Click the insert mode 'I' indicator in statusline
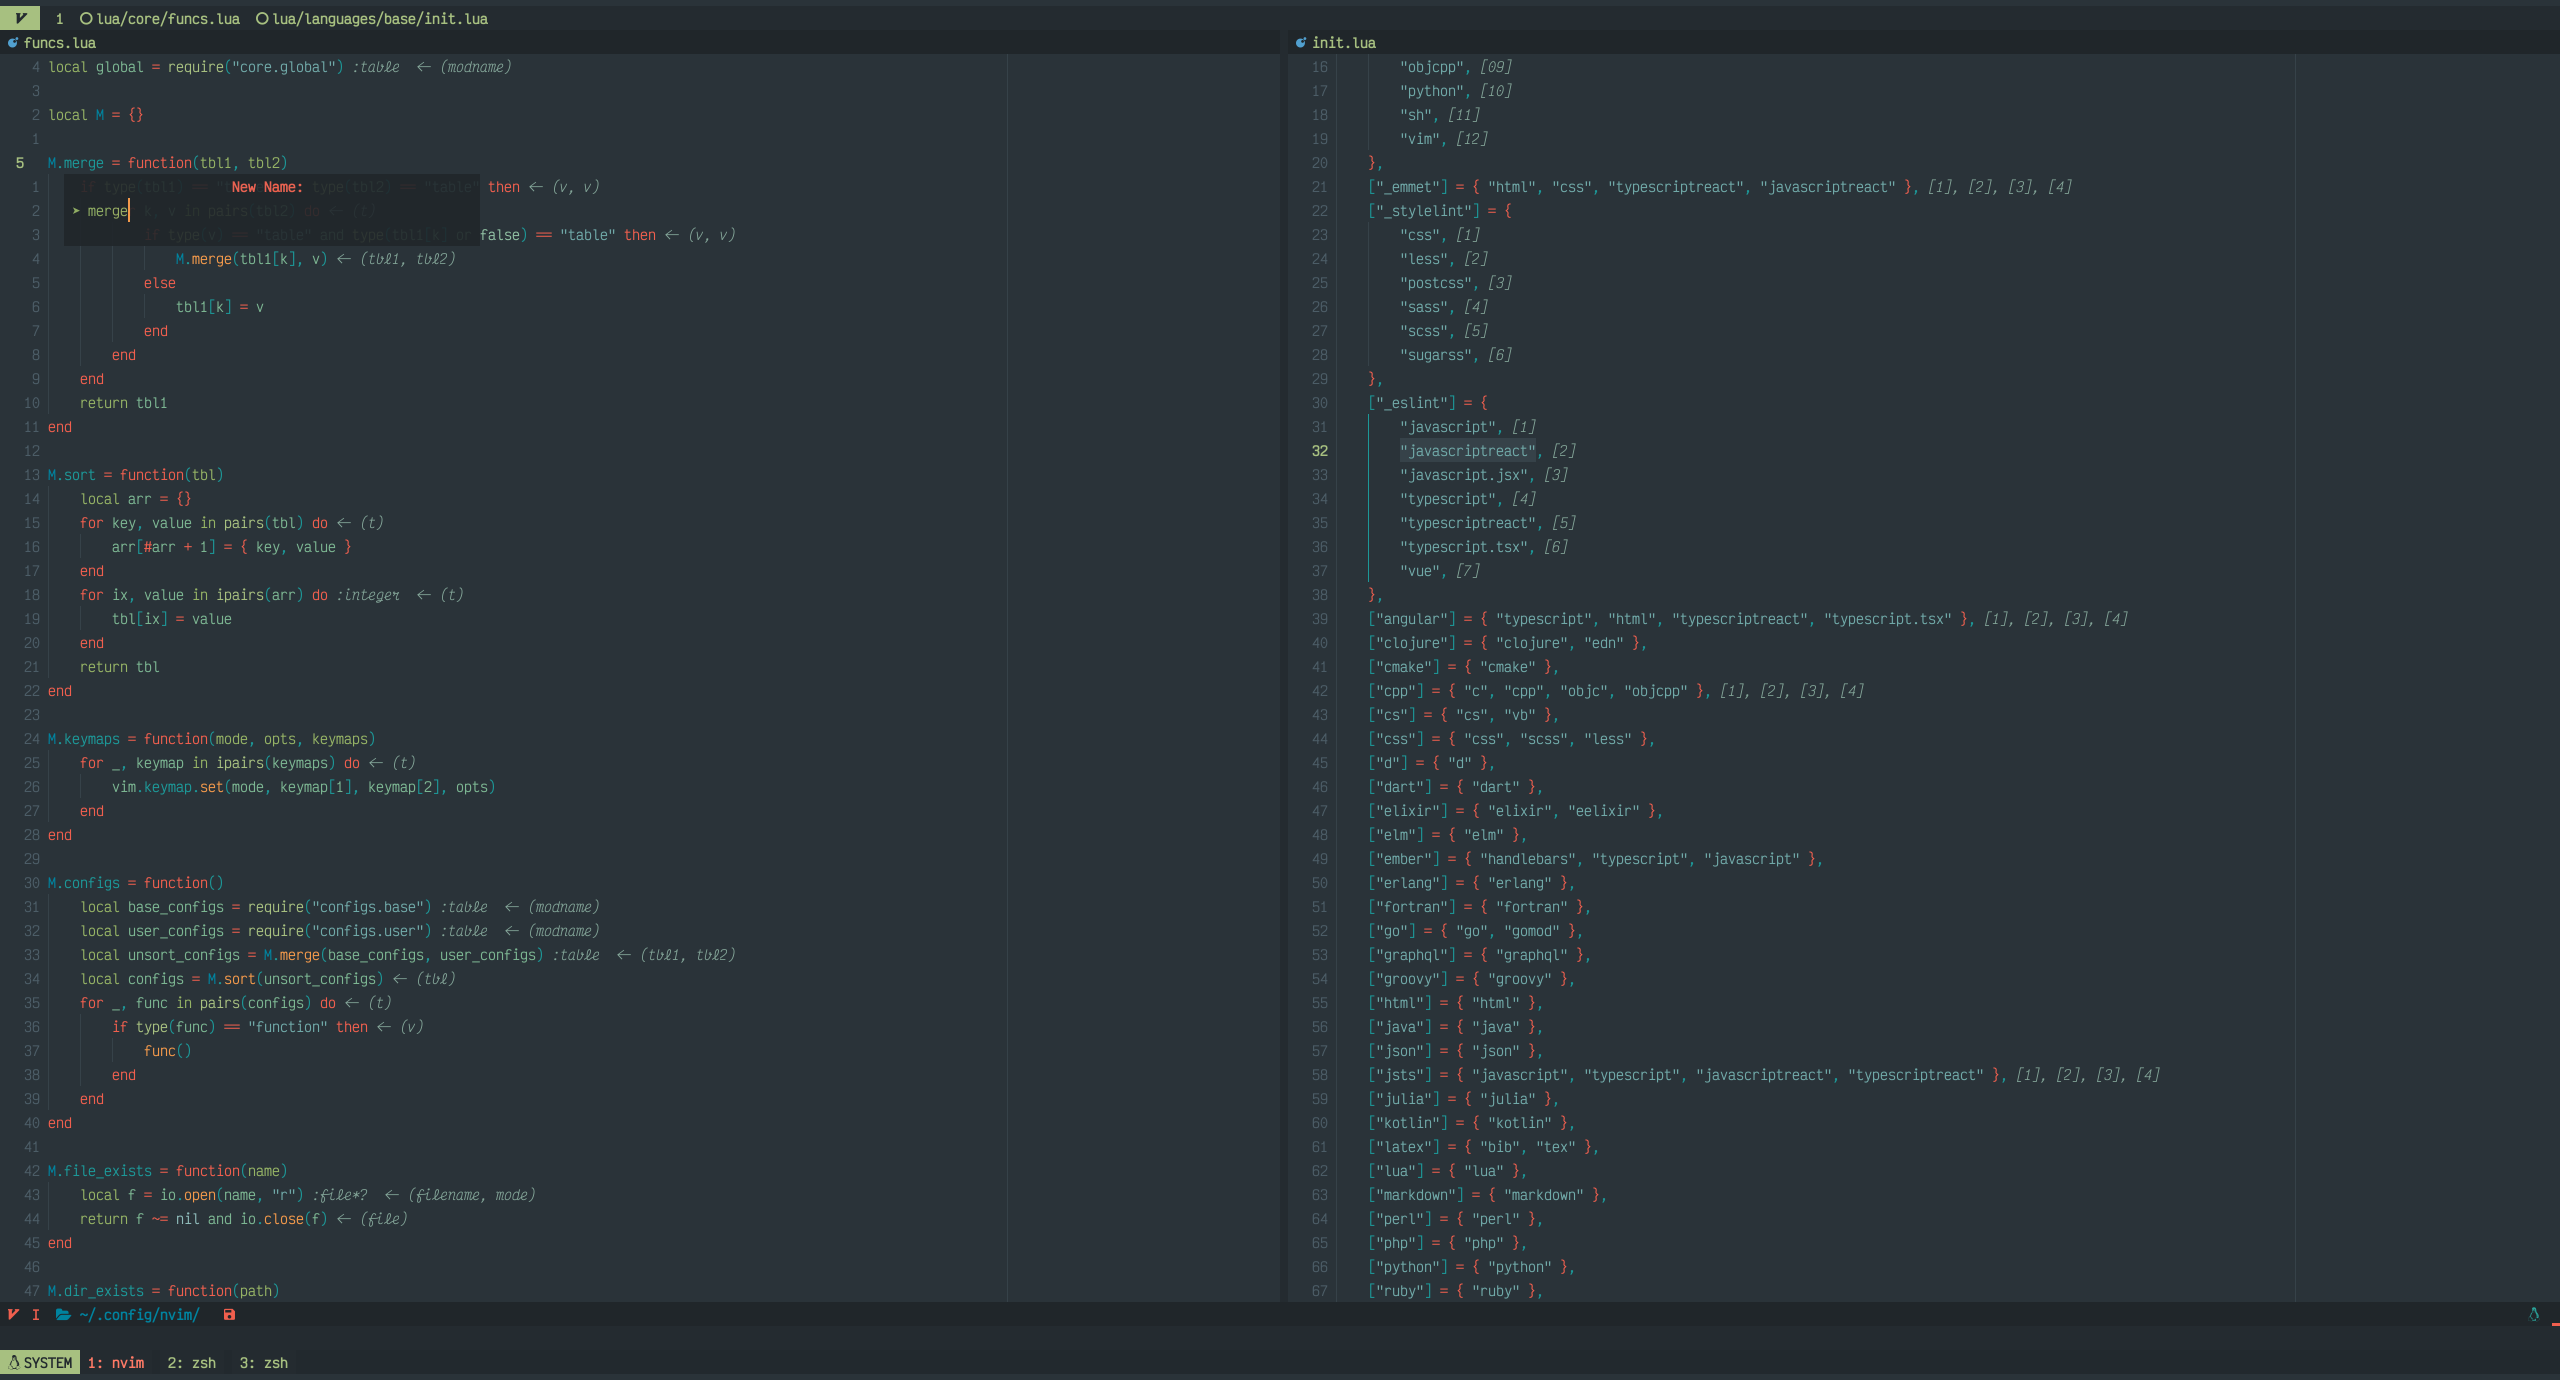Screen dimensions: 2560x1380 tap(36, 1315)
